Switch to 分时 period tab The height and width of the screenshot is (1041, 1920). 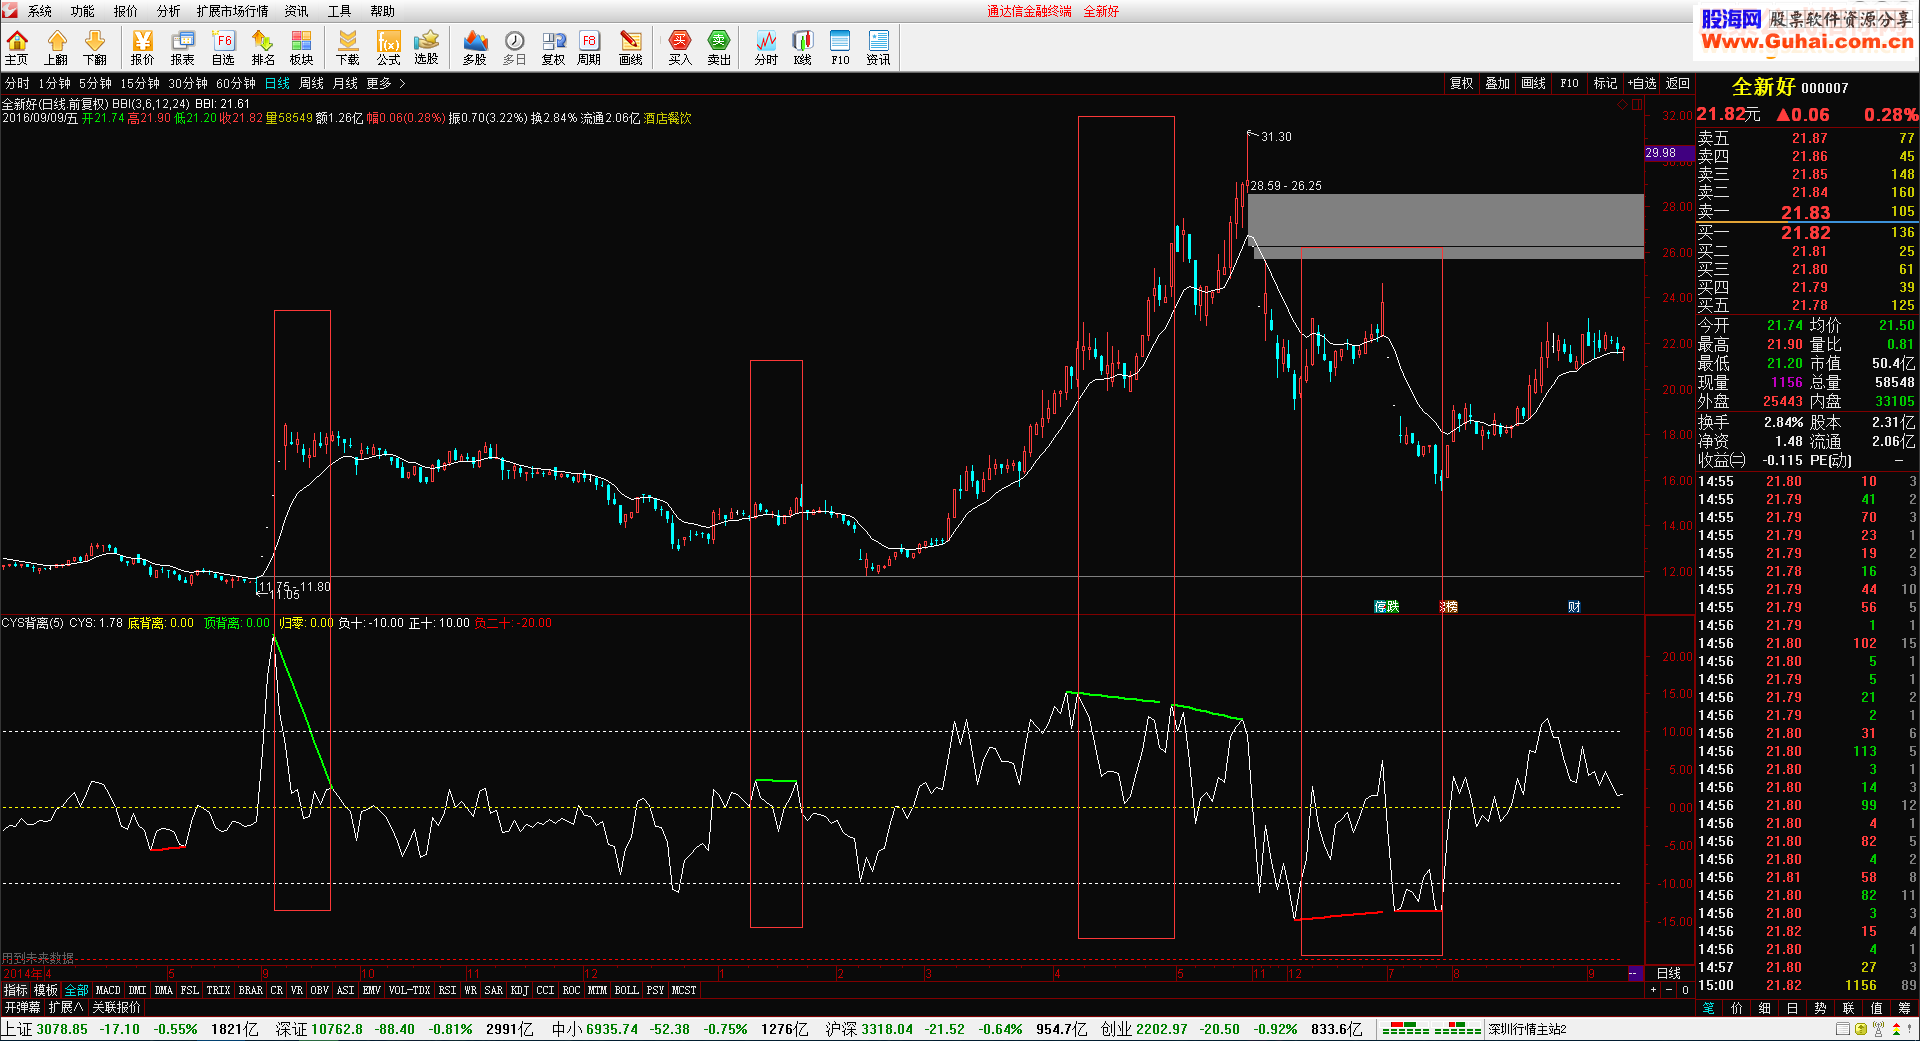click(x=18, y=84)
